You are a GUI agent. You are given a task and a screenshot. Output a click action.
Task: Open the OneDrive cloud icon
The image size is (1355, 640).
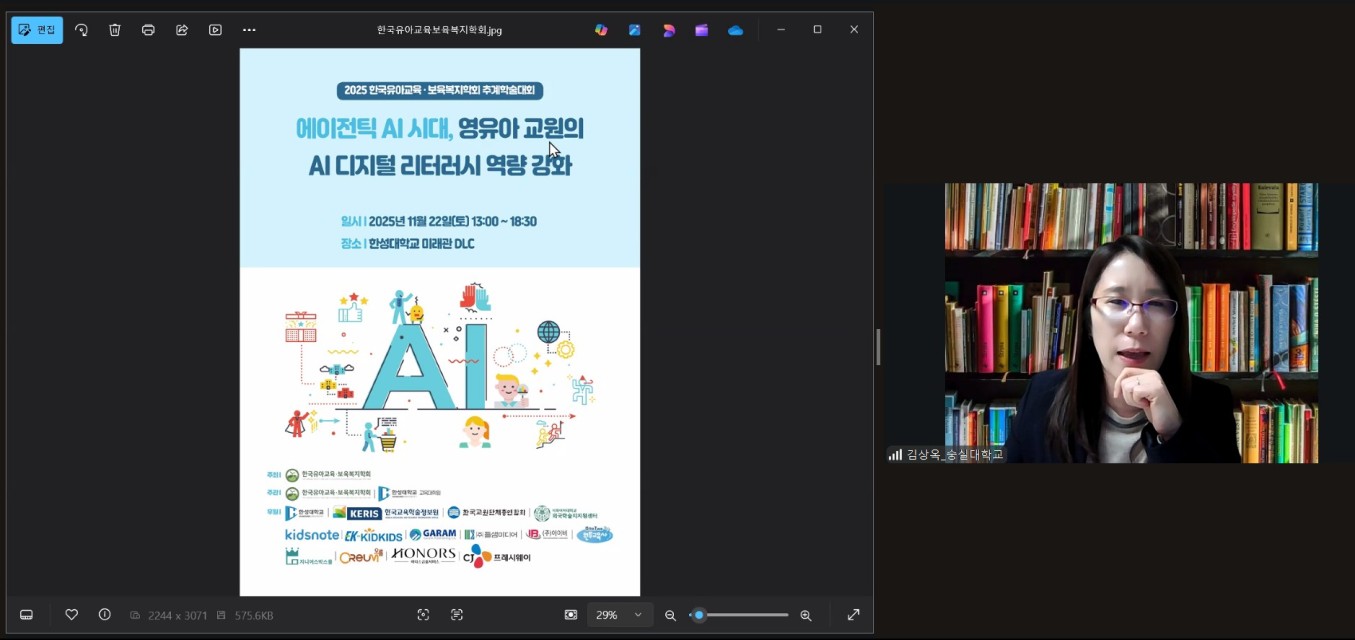coord(736,30)
